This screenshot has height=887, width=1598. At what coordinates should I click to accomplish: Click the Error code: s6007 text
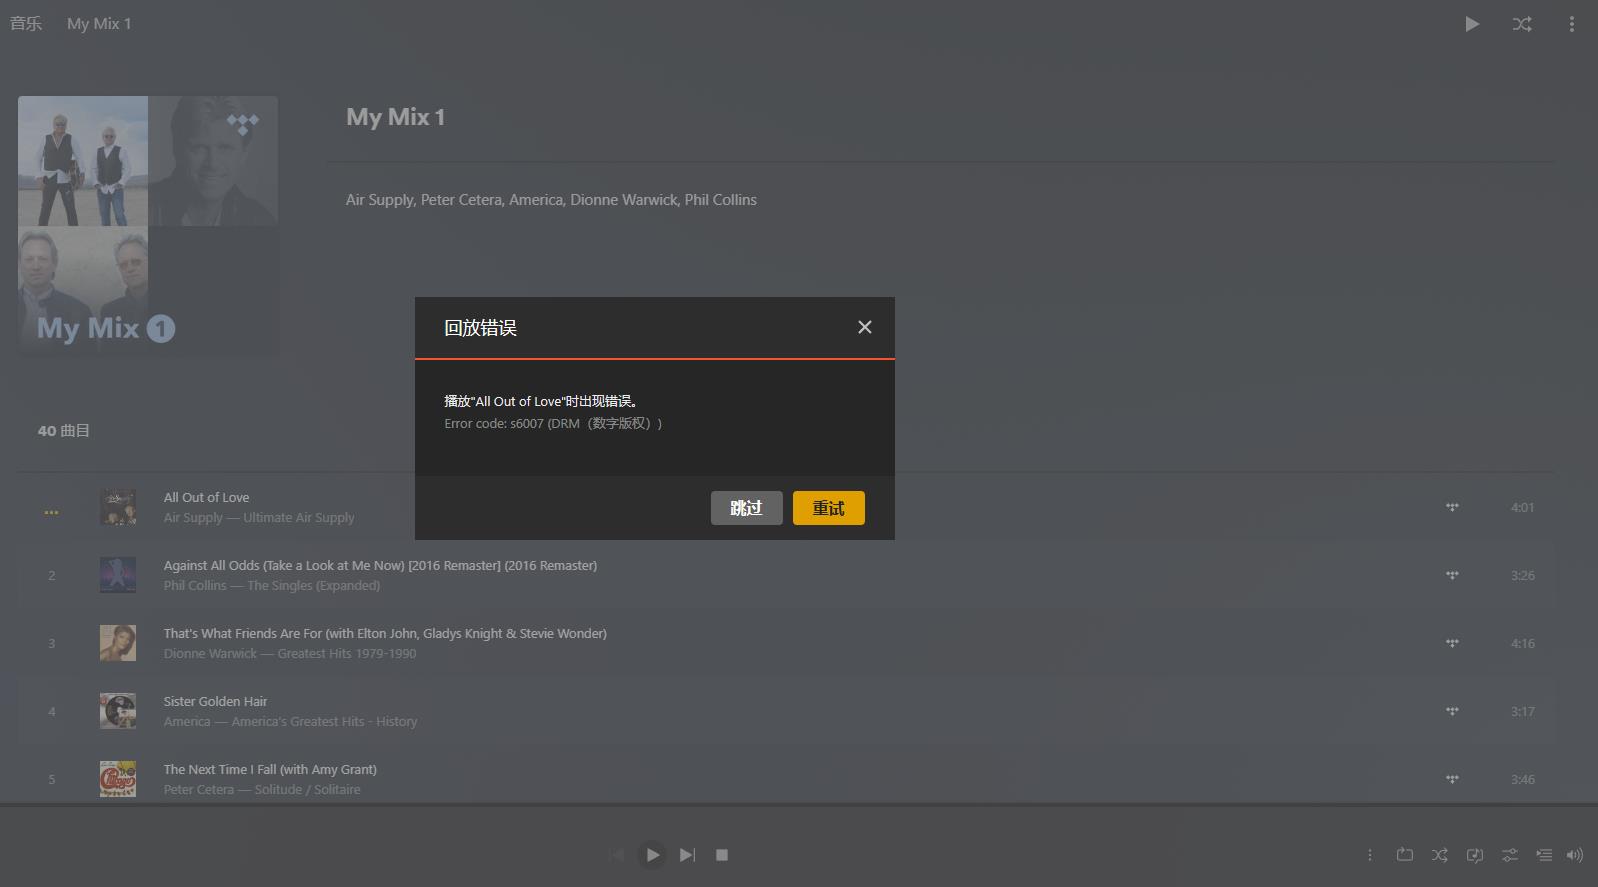pyautogui.click(x=553, y=423)
